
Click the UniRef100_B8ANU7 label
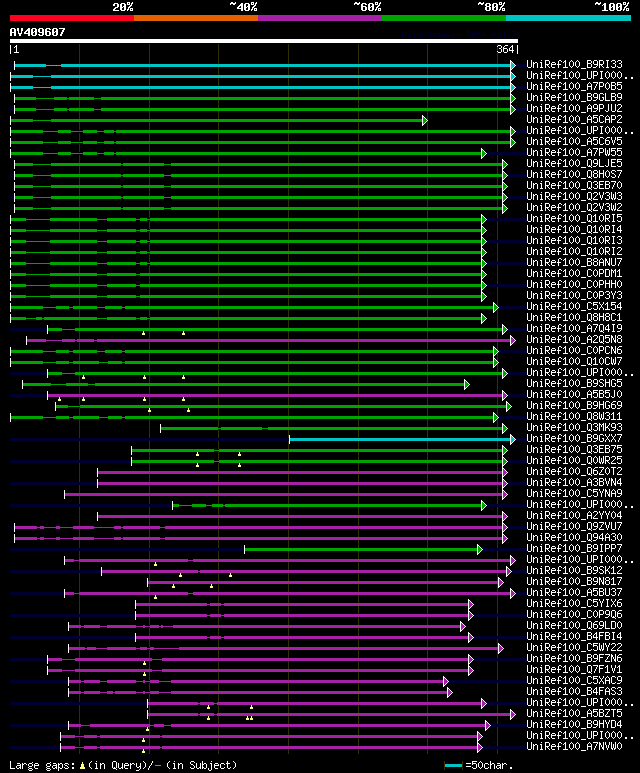coord(574,263)
